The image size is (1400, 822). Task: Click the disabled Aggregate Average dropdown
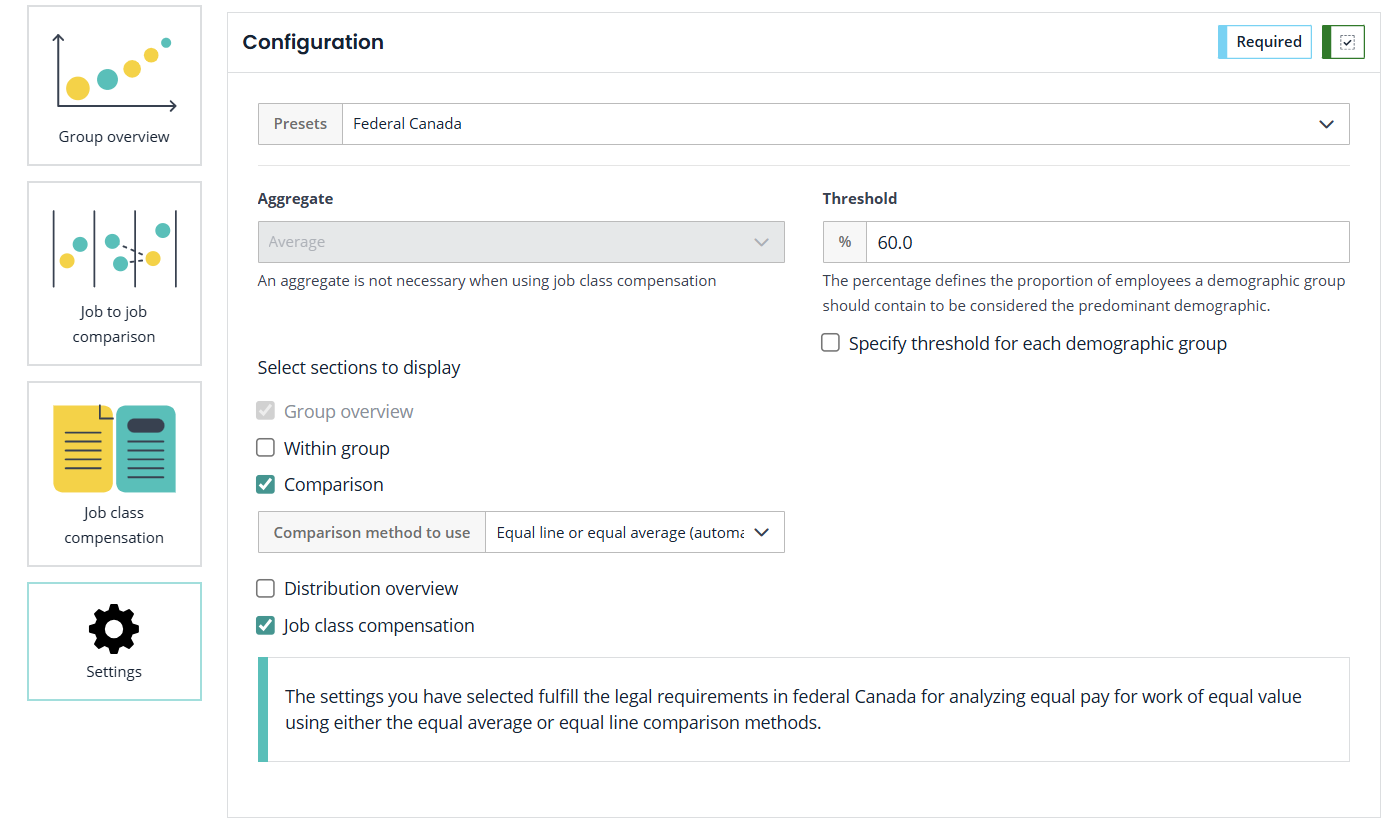(520, 242)
